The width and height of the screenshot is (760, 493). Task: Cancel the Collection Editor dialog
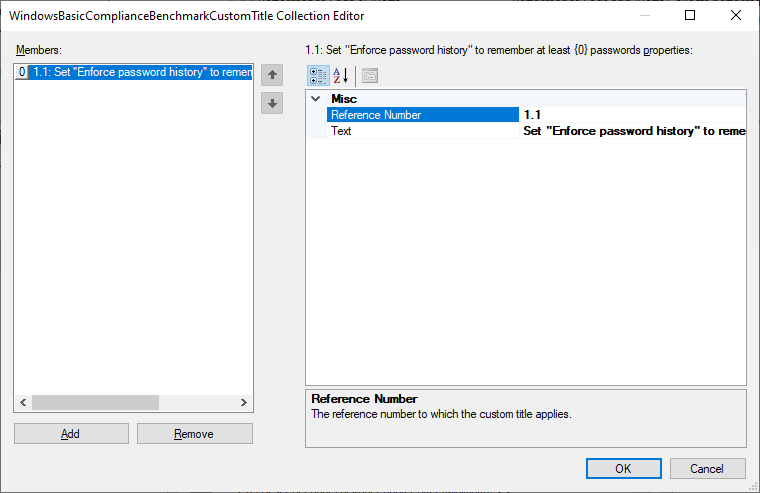click(708, 468)
